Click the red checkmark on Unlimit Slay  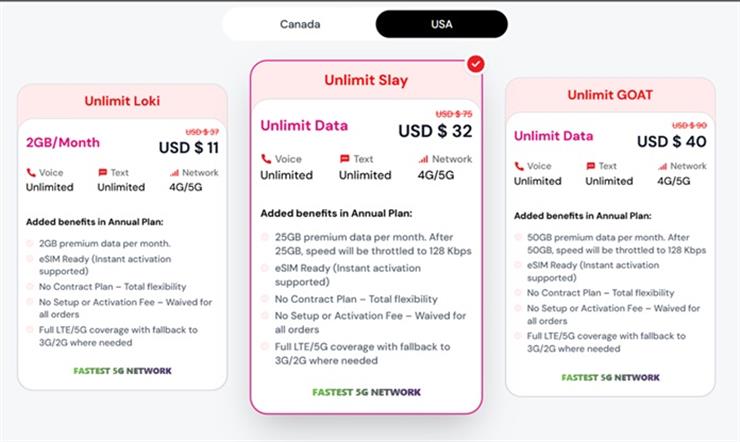click(x=476, y=64)
